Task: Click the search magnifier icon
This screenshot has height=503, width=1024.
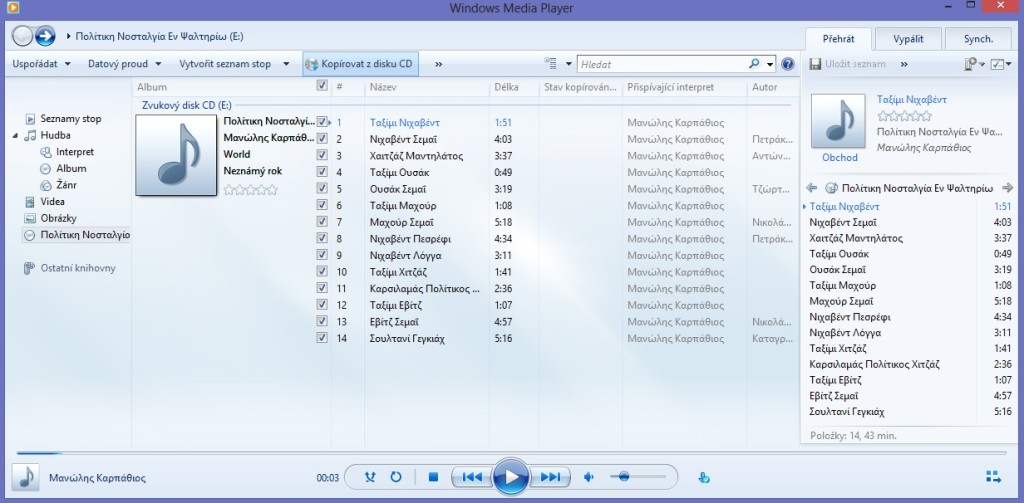Action: point(754,64)
